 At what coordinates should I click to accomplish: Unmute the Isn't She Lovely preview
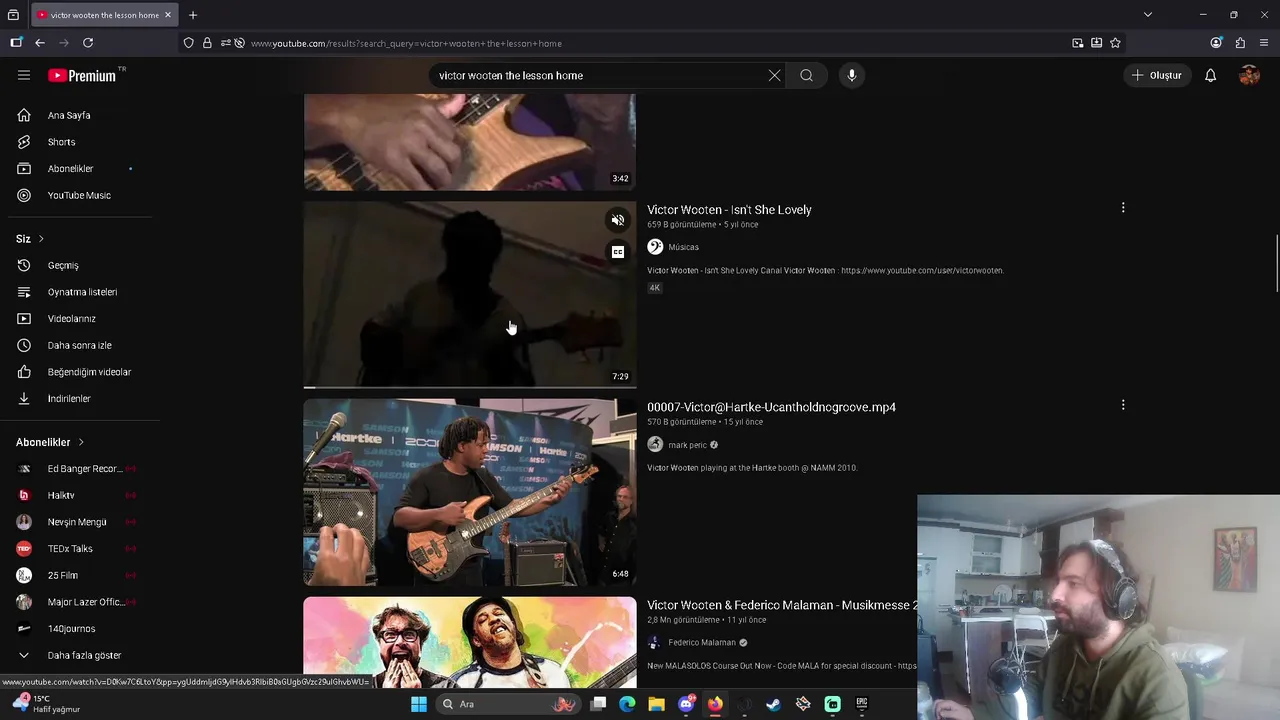tap(618, 220)
